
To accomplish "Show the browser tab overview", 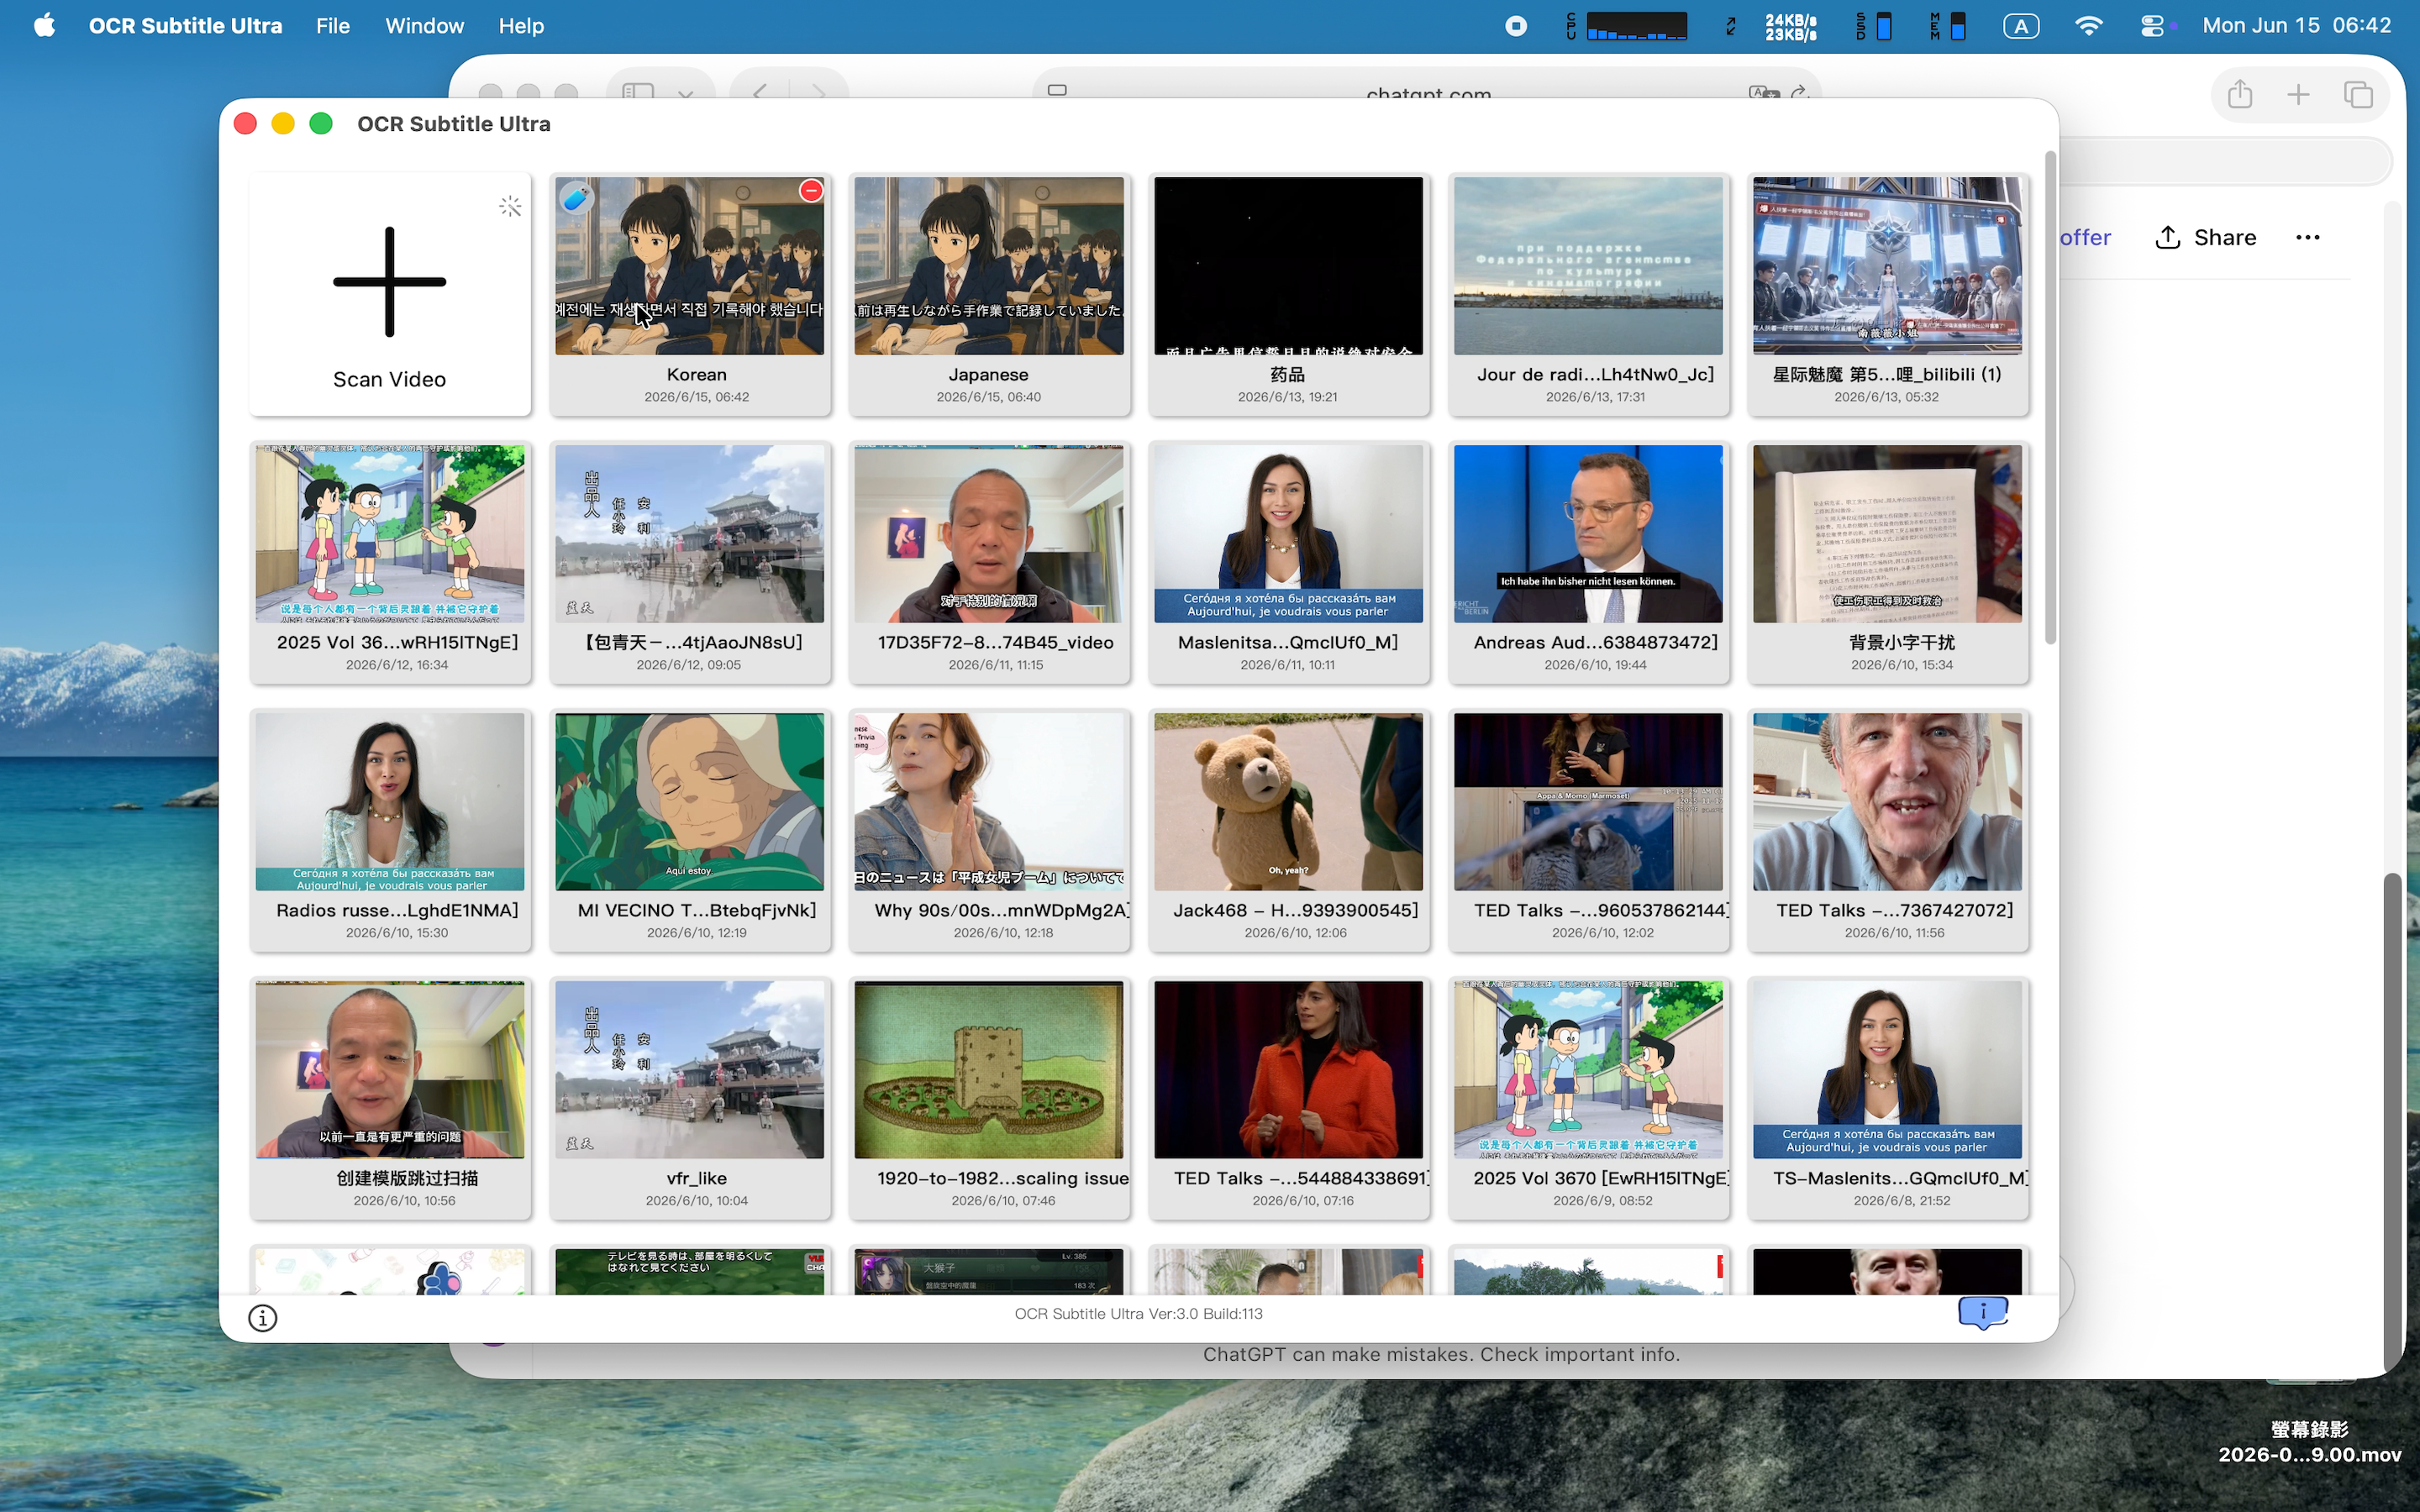I will click(2358, 95).
